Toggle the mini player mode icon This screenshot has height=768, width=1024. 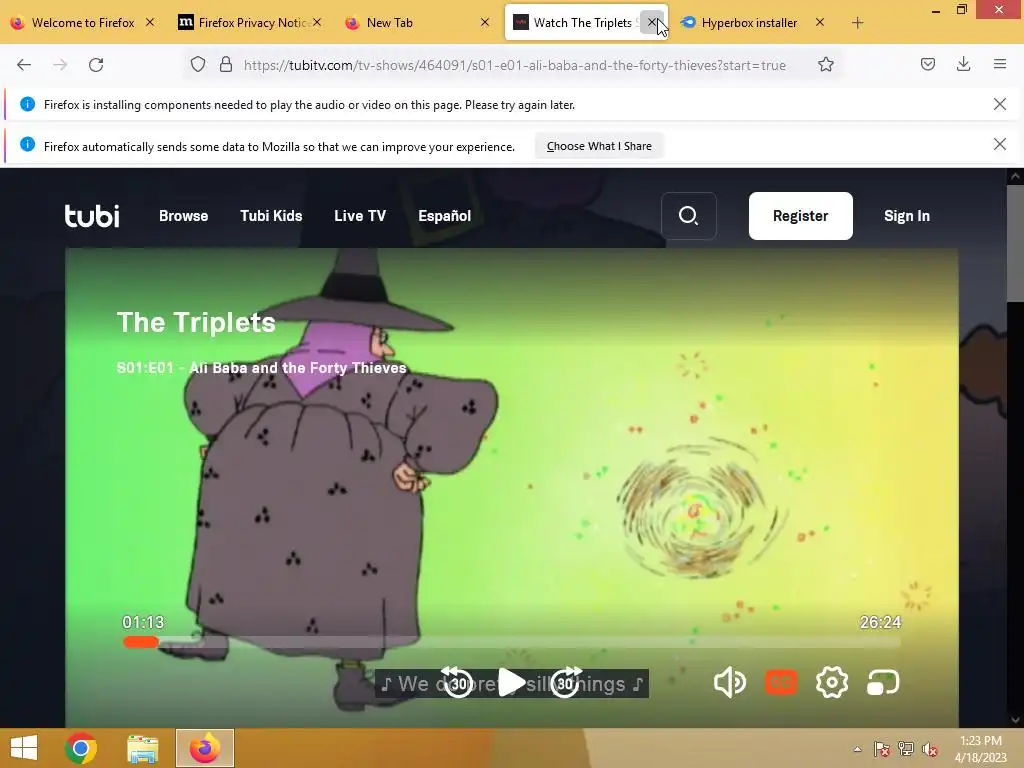pos(883,682)
